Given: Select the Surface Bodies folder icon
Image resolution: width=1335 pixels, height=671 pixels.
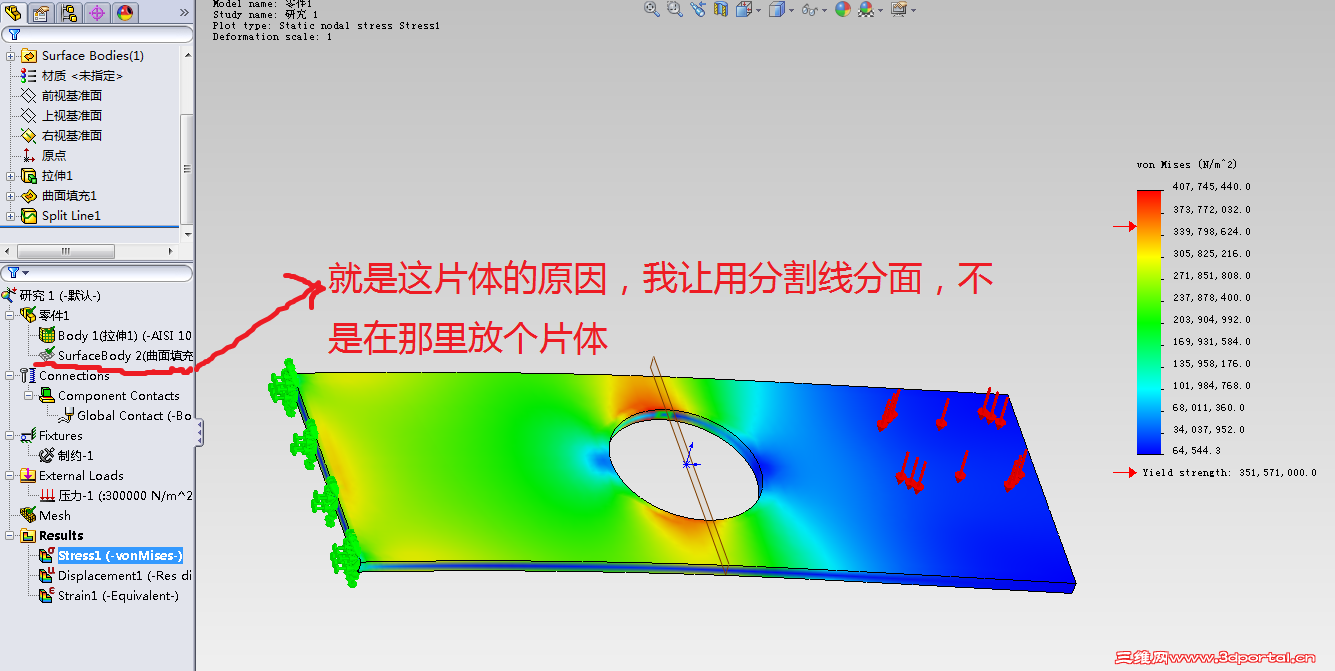Looking at the screenshot, I should coord(29,56).
